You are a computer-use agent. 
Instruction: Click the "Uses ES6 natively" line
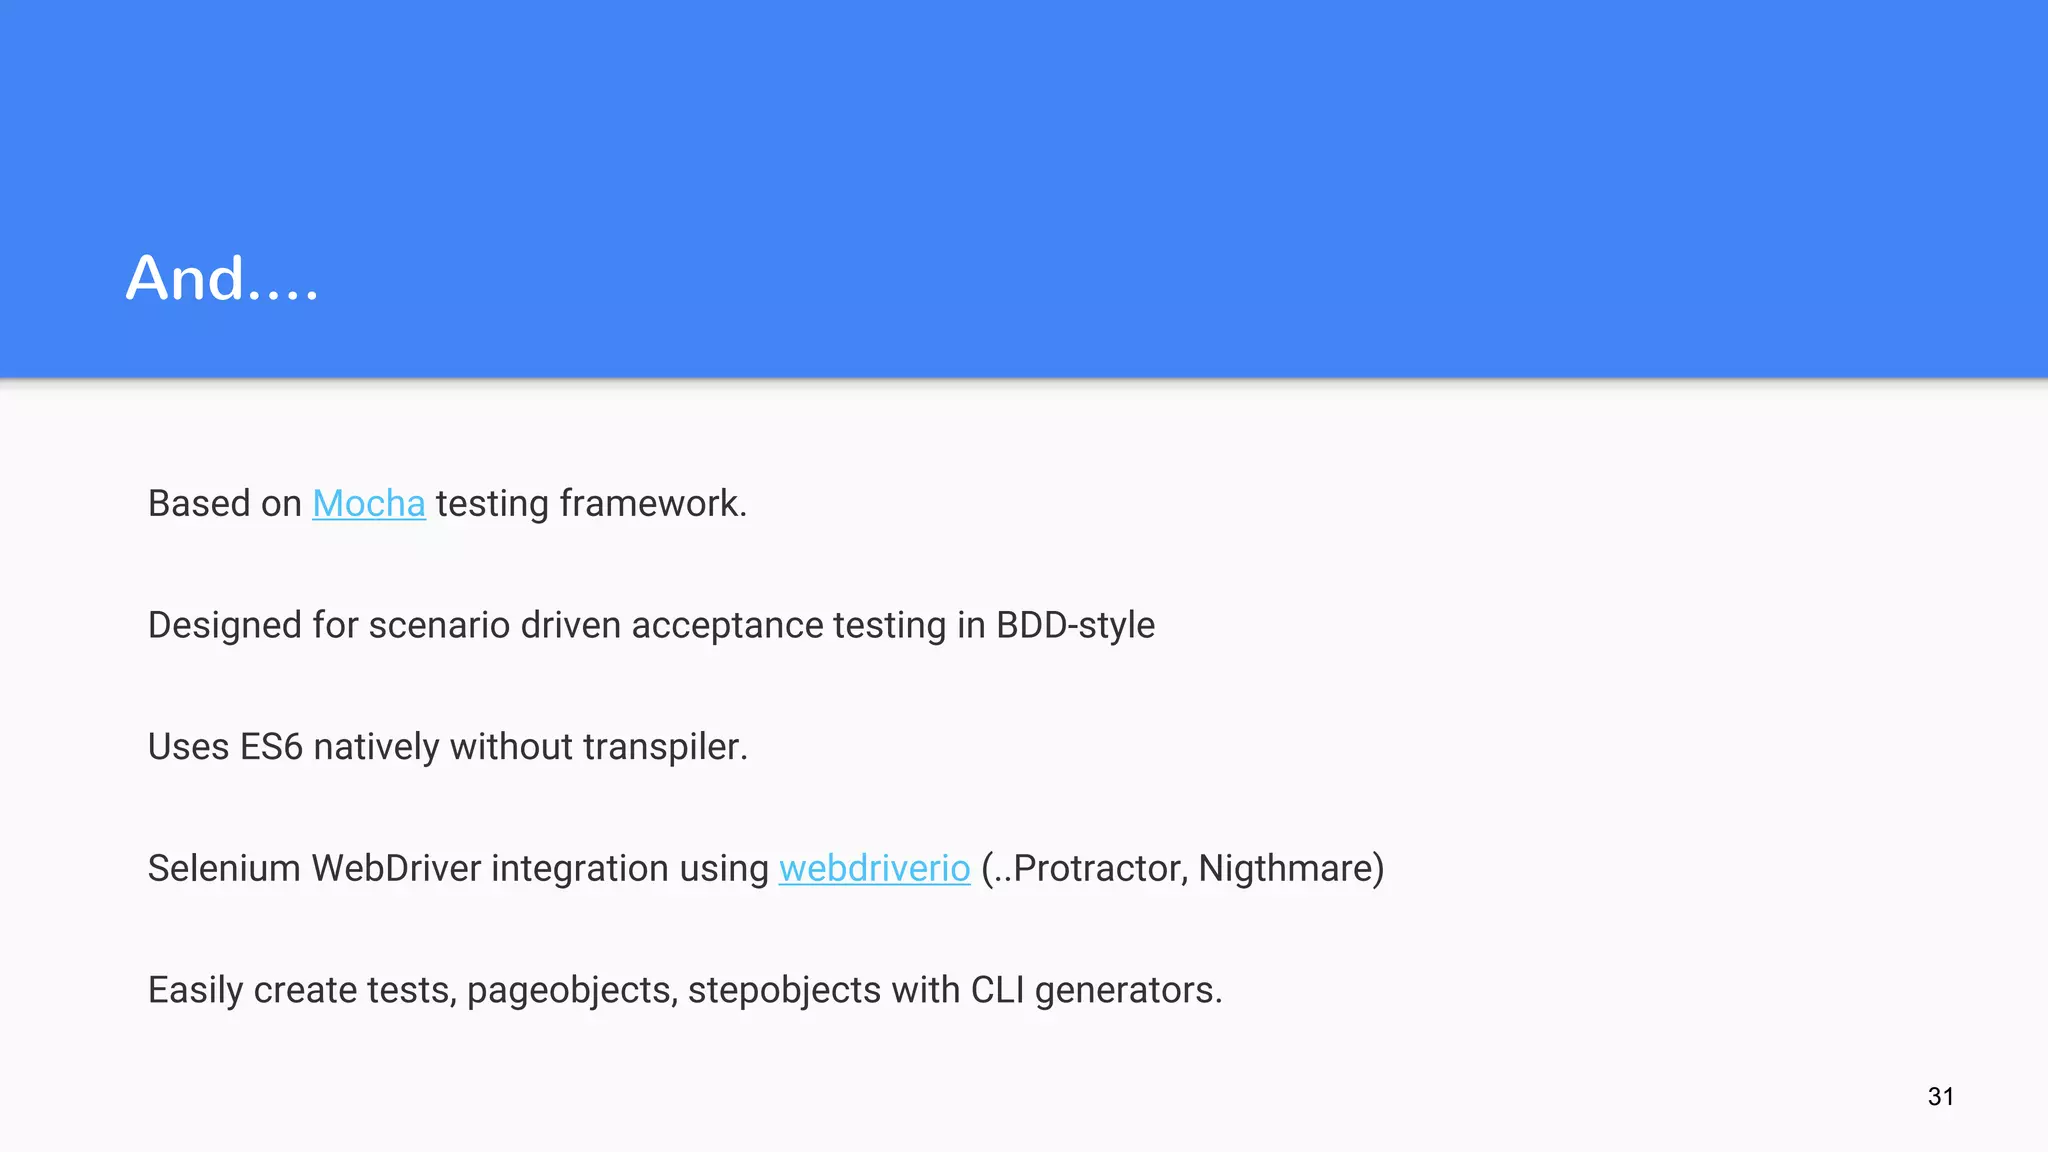tap(448, 747)
